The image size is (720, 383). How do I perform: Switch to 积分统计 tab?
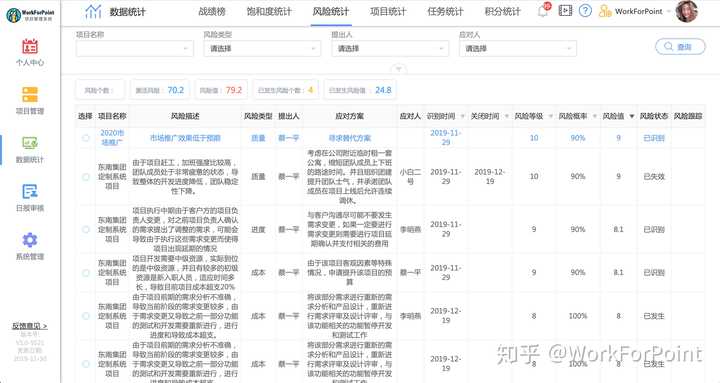pos(502,11)
